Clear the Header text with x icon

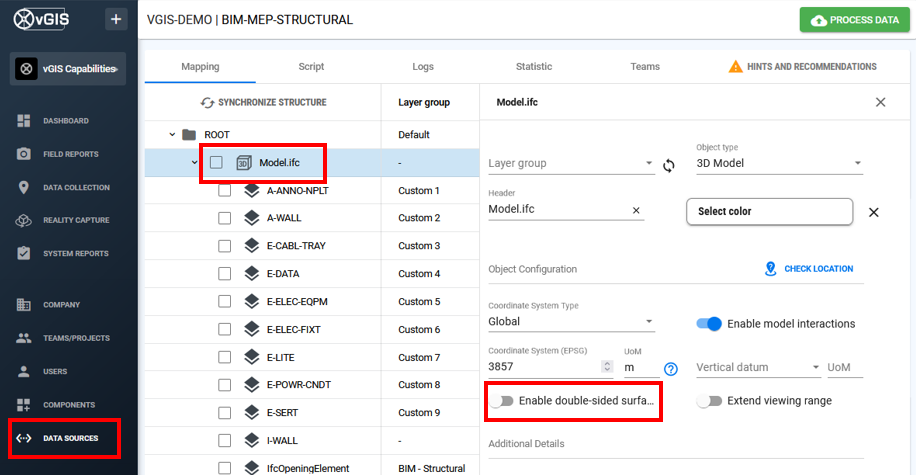[x=636, y=210]
